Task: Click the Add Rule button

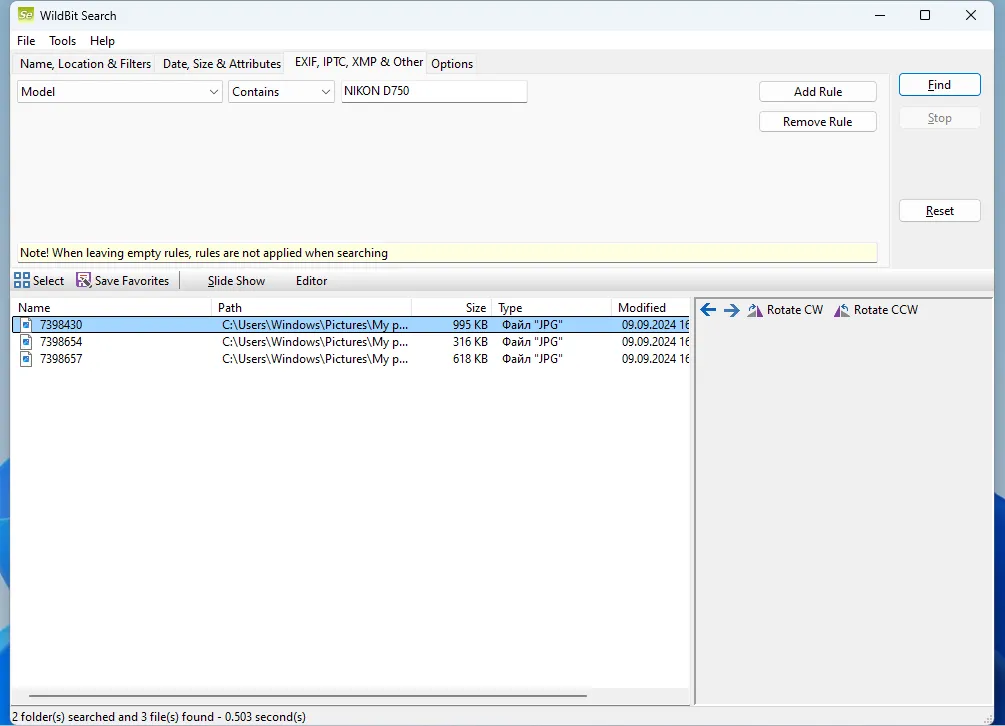Action: [817, 92]
